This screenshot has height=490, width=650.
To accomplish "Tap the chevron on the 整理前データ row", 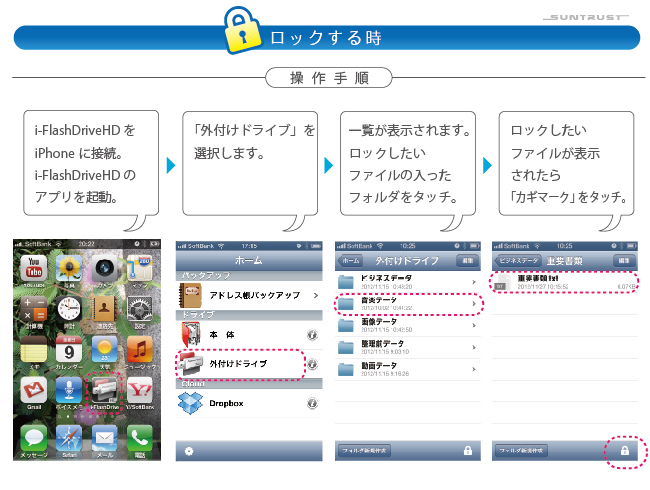I will tap(474, 347).
